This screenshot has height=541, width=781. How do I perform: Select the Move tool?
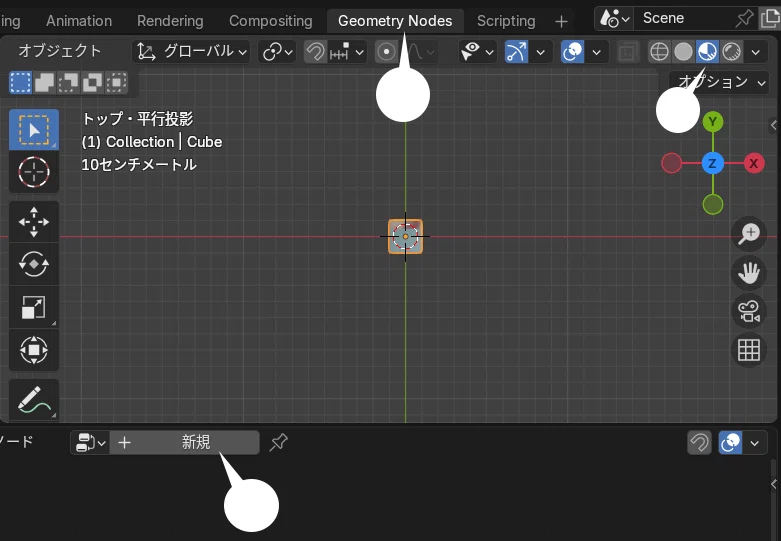click(x=34, y=222)
